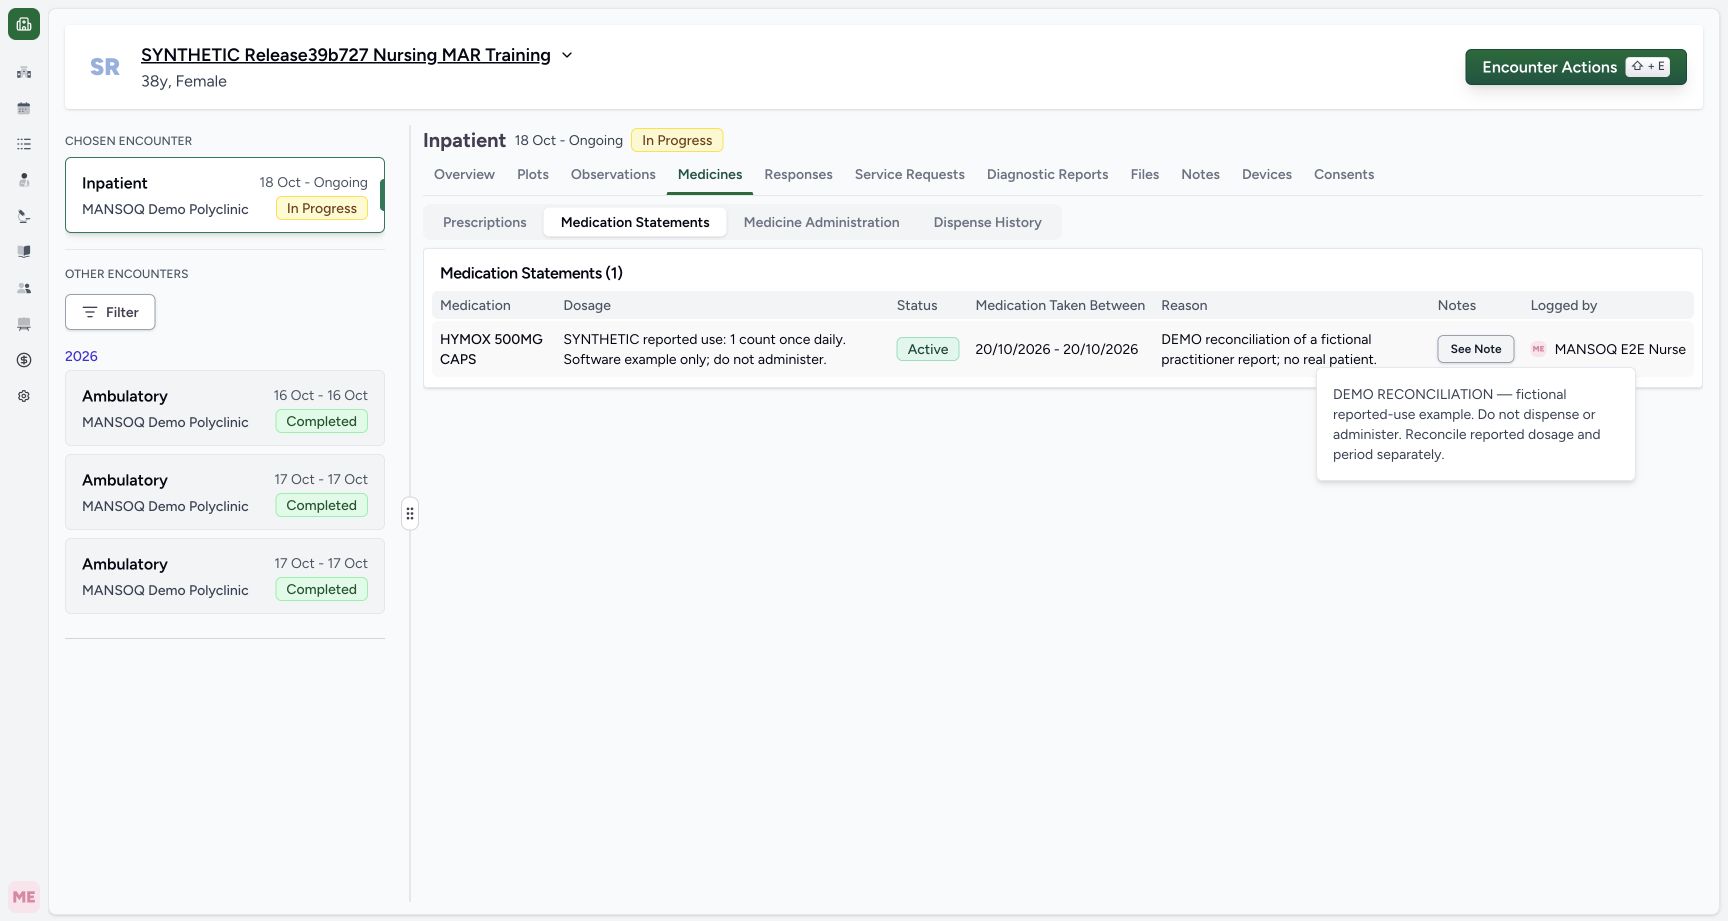Open the dollar billing sidebar icon
The image size is (1728, 921).
pos(24,360)
